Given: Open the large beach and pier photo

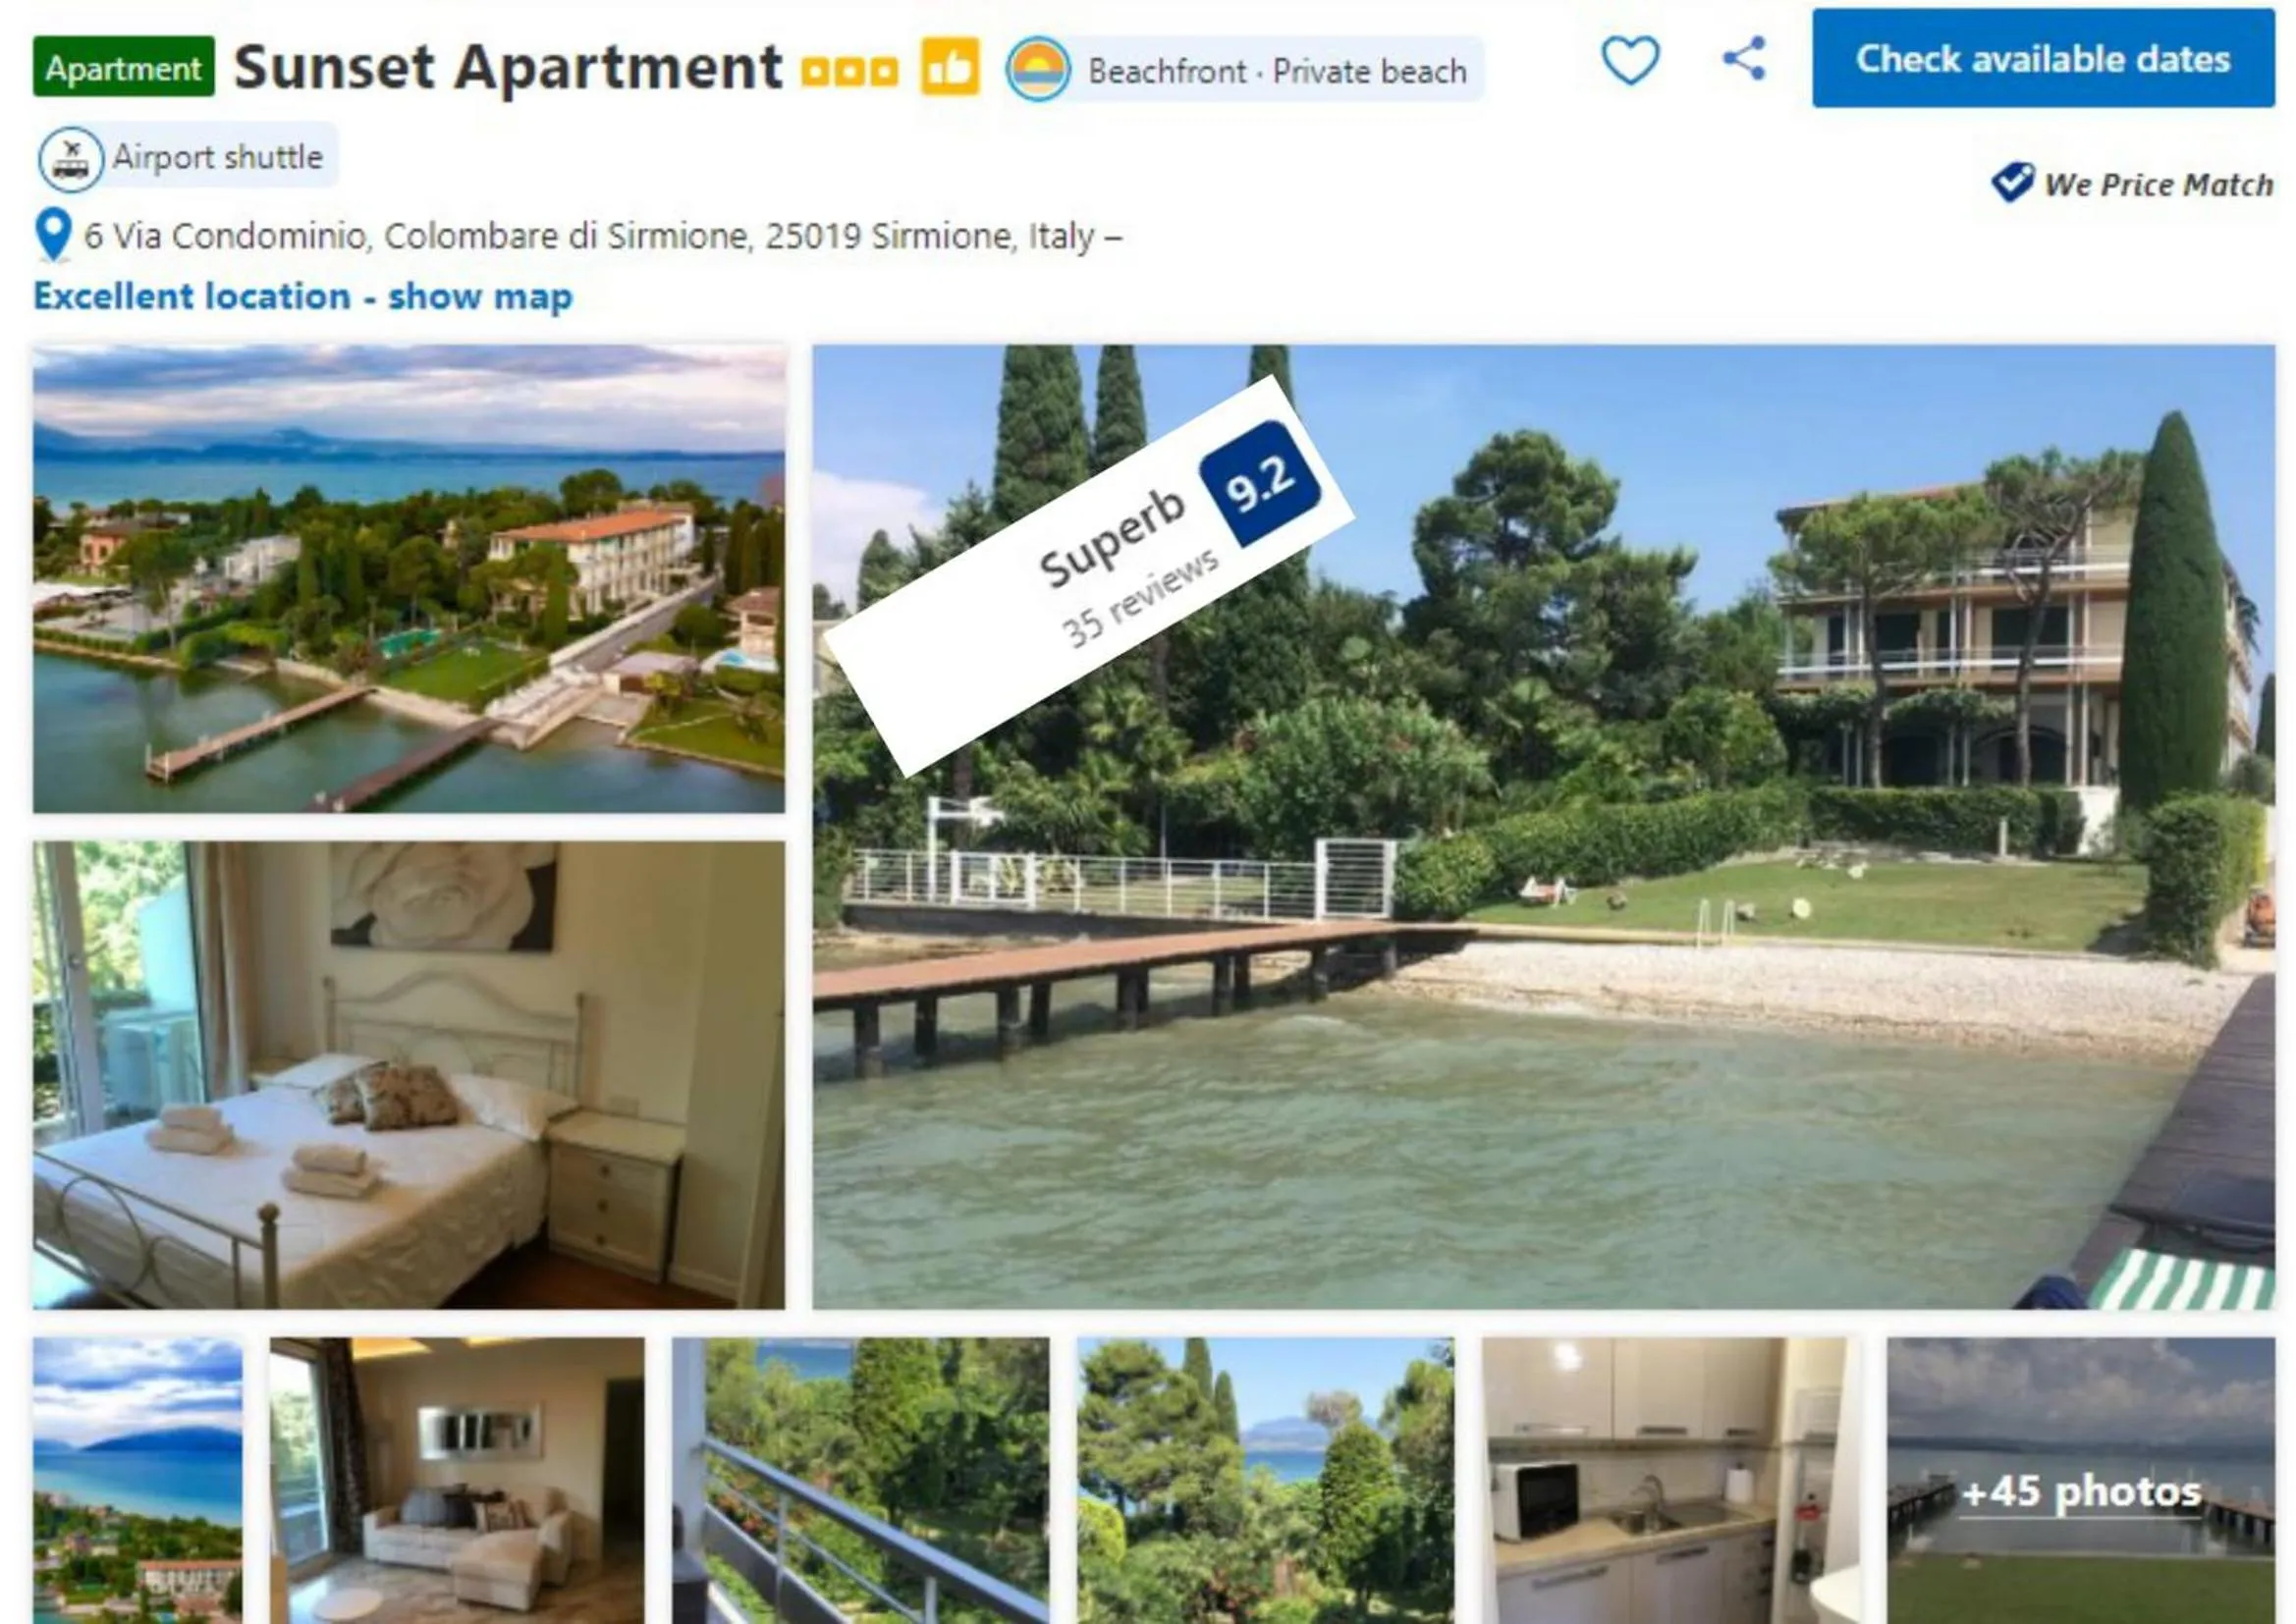Looking at the screenshot, I should [1543, 827].
